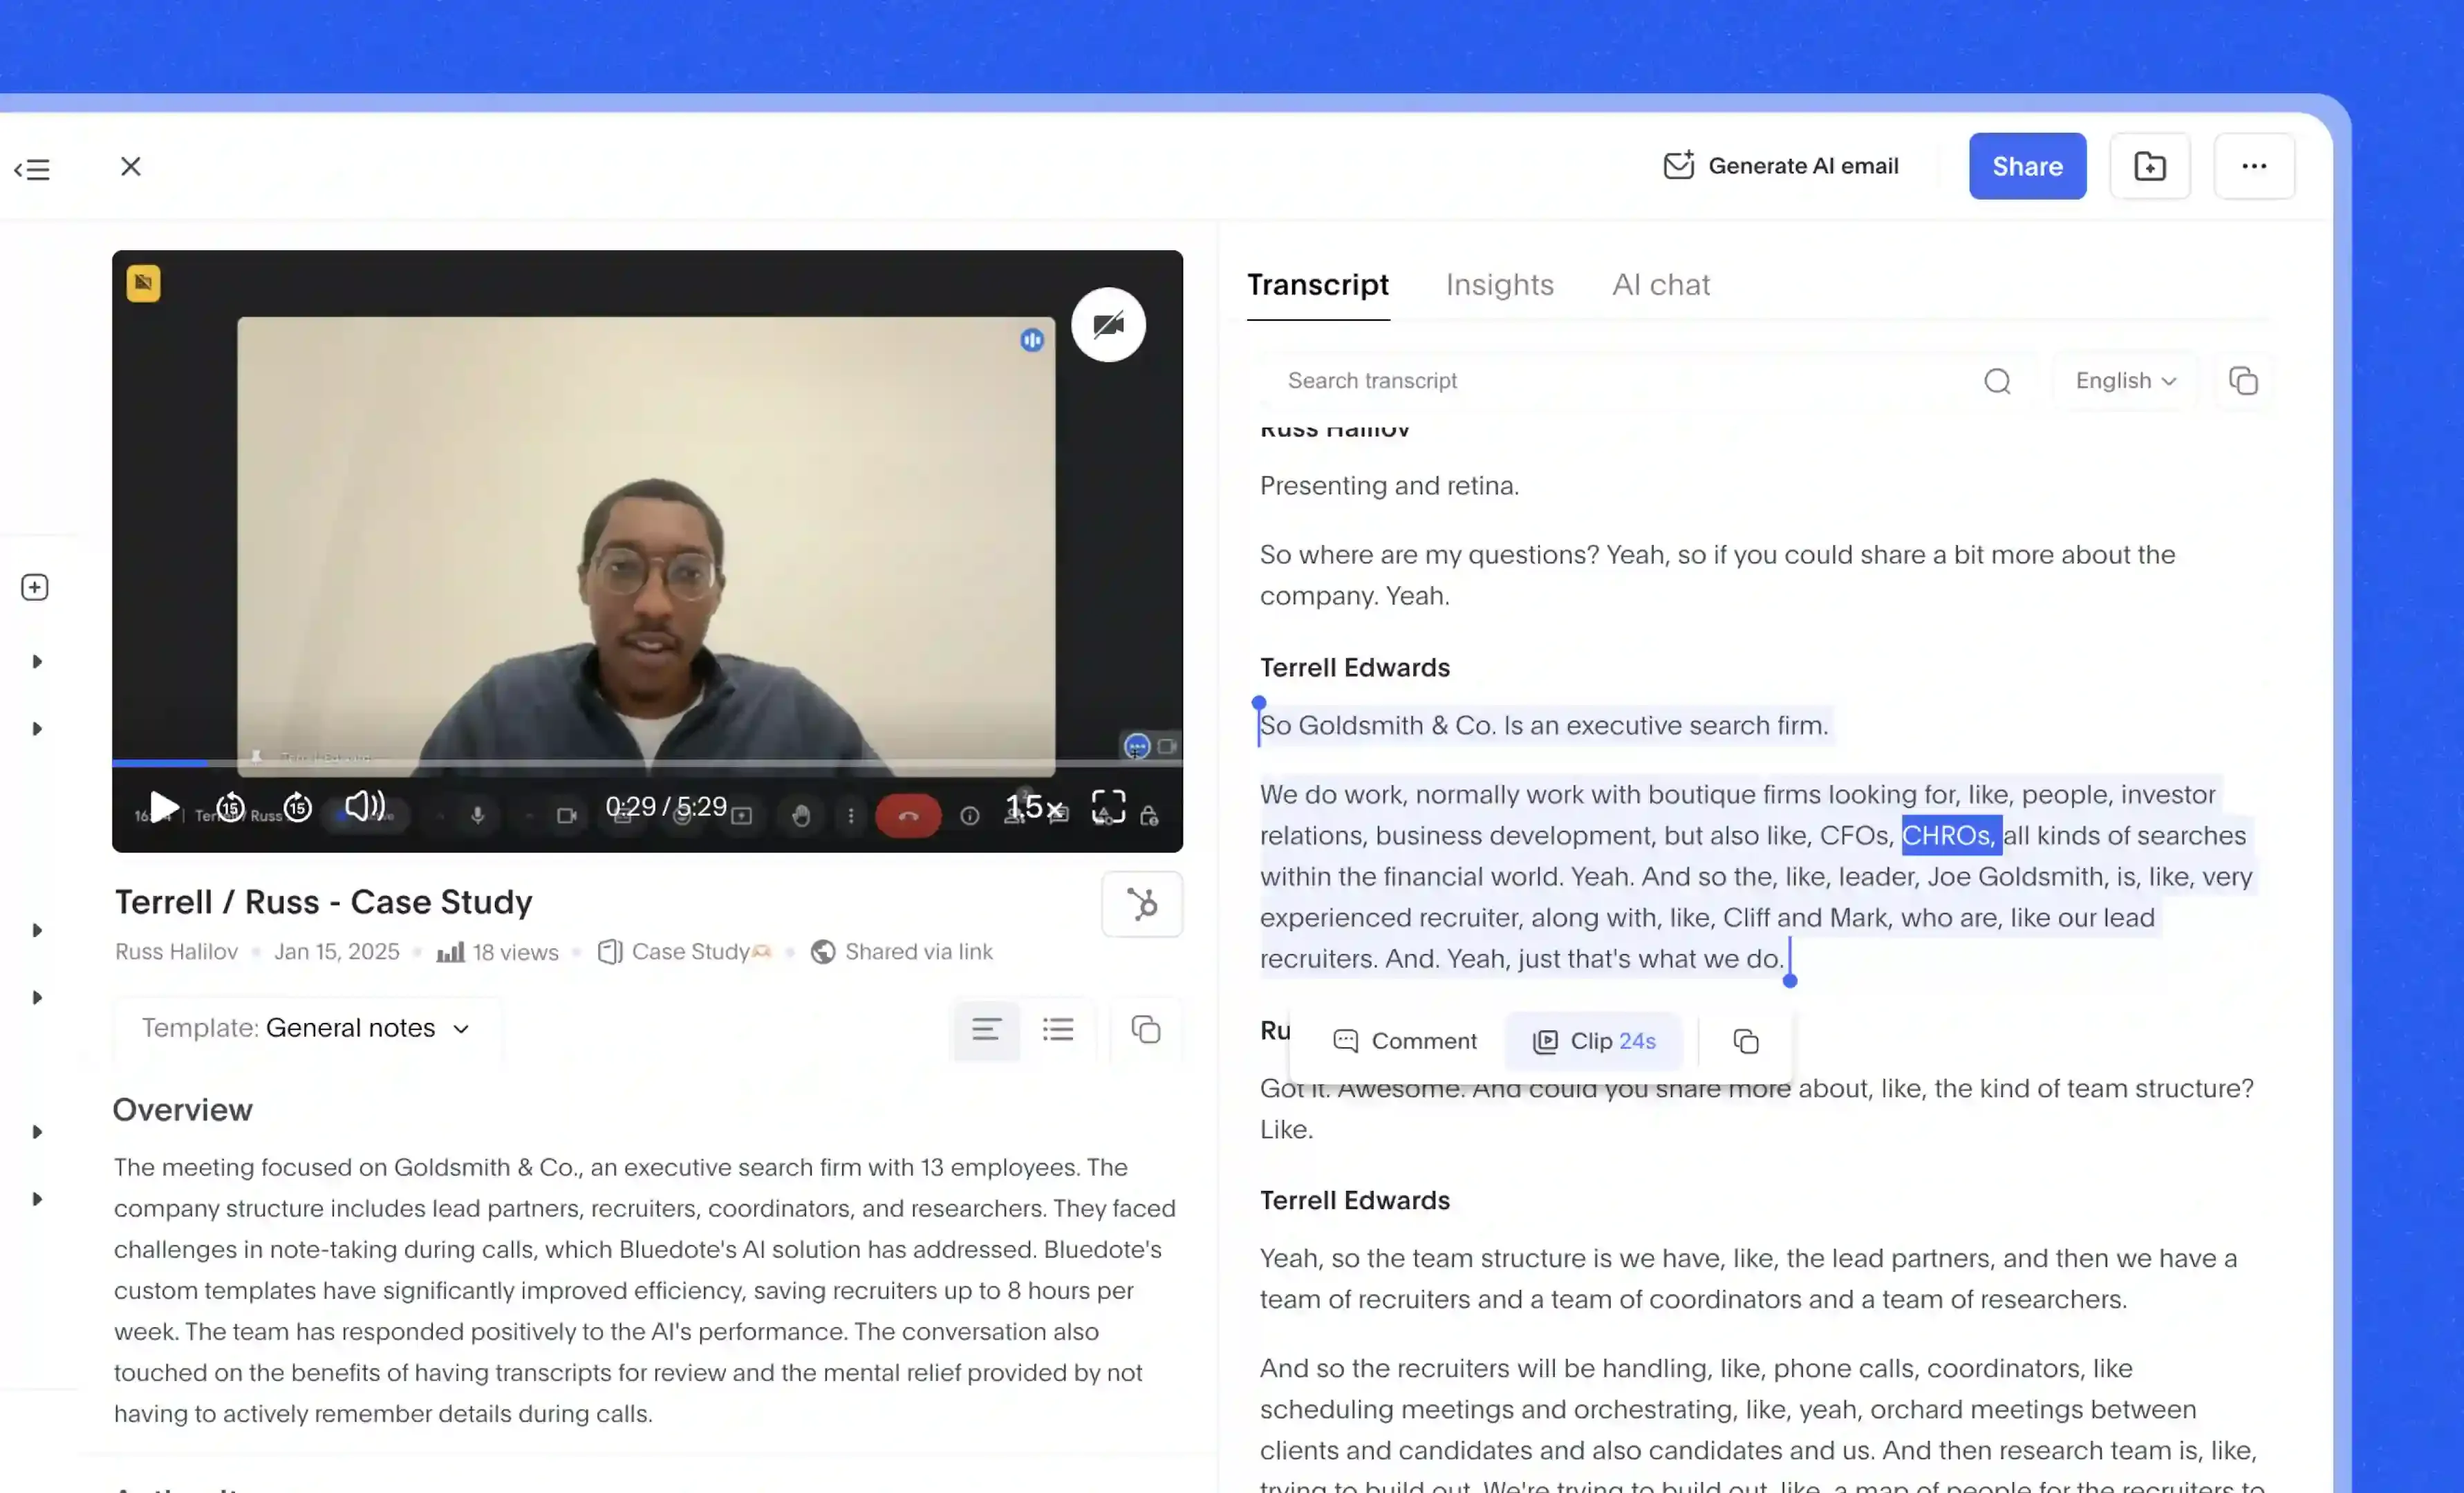The height and width of the screenshot is (1493, 2464).
Task: Open the English language dropdown
Action: coord(2125,381)
